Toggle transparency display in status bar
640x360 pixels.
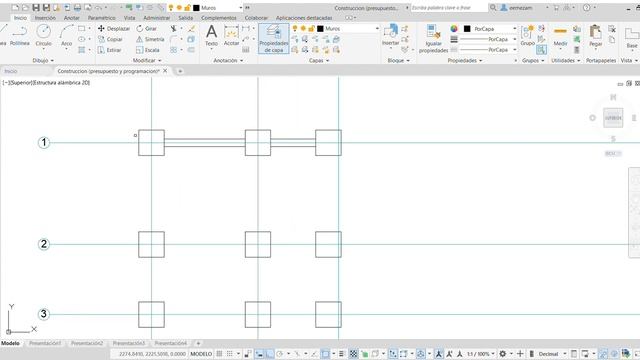point(353,353)
